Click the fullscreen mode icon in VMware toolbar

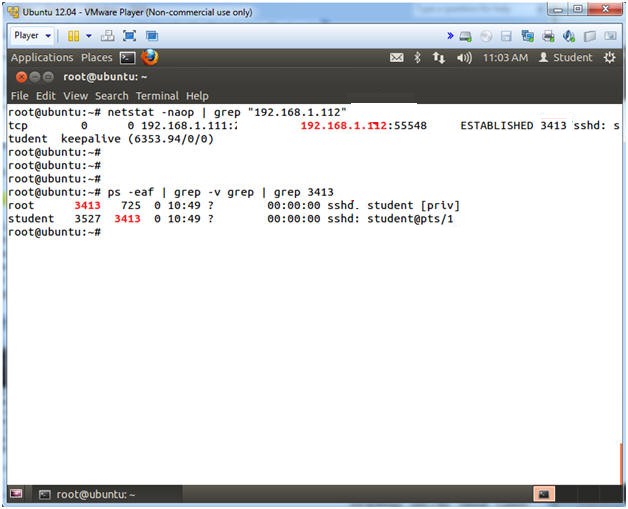point(128,36)
